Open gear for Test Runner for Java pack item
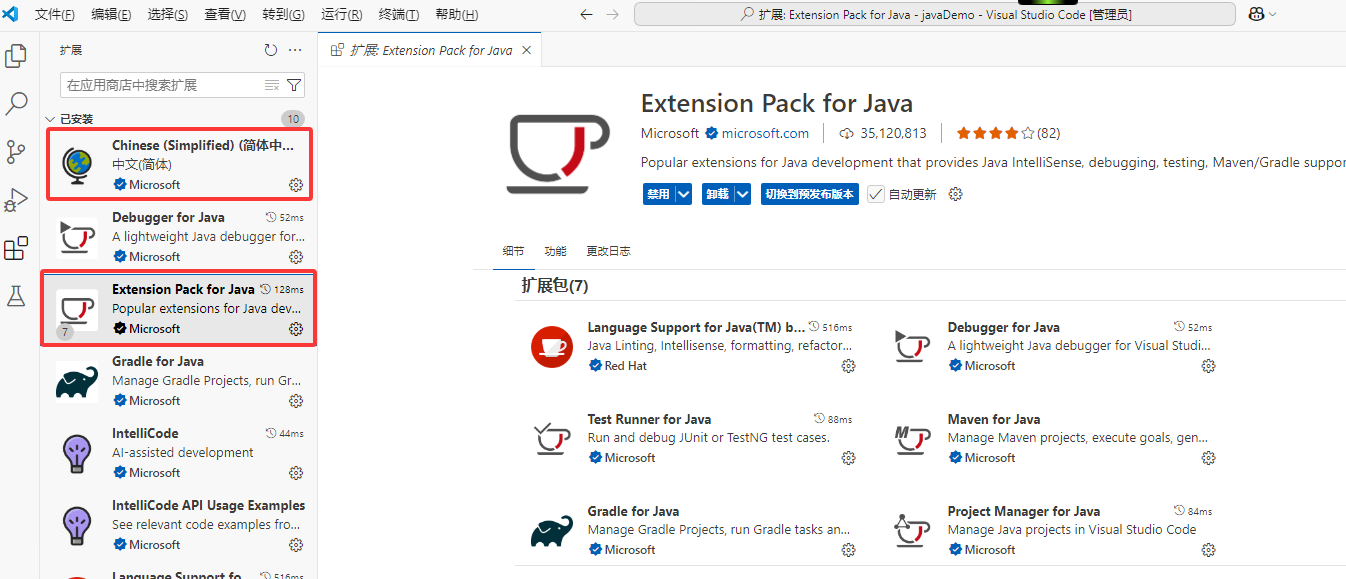Image resolution: width=1346 pixels, height=579 pixels. pos(849,458)
